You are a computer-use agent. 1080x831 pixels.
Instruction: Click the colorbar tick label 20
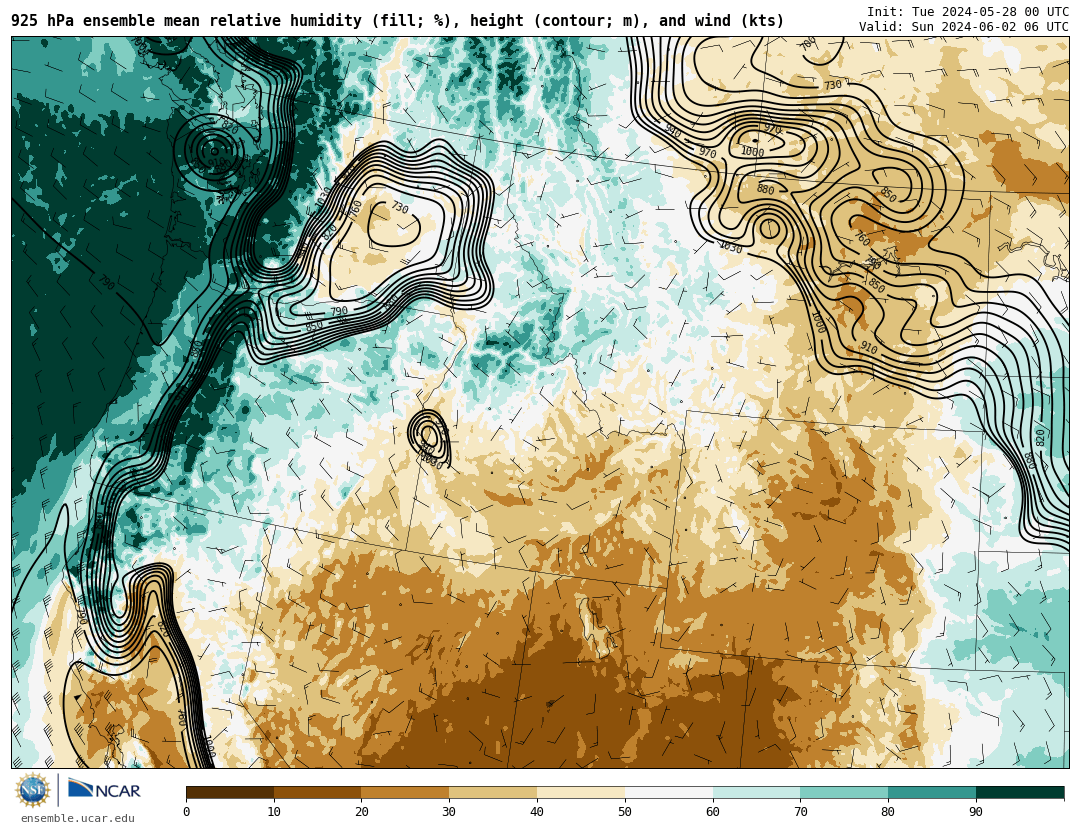(362, 812)
